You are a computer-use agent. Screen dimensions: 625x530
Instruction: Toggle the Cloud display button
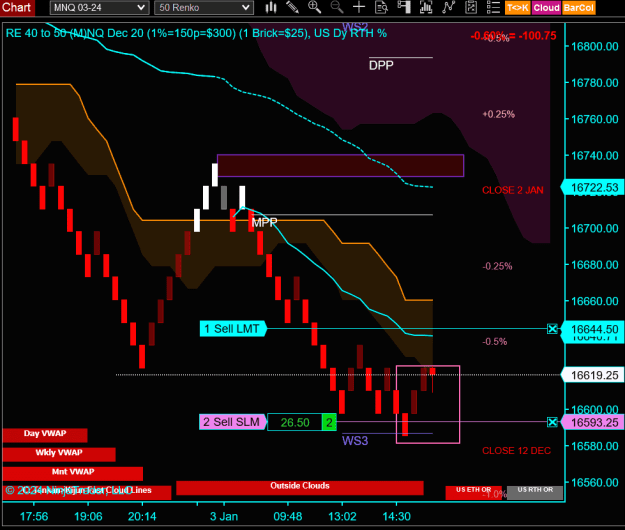tap(546, 8)
